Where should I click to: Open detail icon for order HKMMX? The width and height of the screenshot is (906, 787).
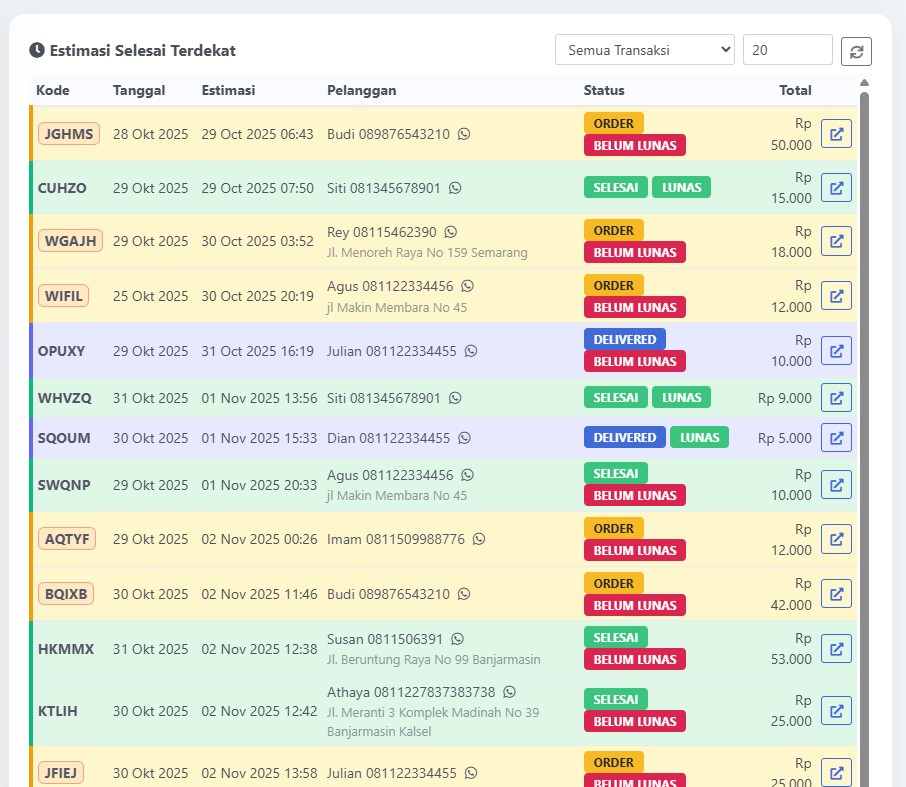pyautogui.click(x=836, y=648)
